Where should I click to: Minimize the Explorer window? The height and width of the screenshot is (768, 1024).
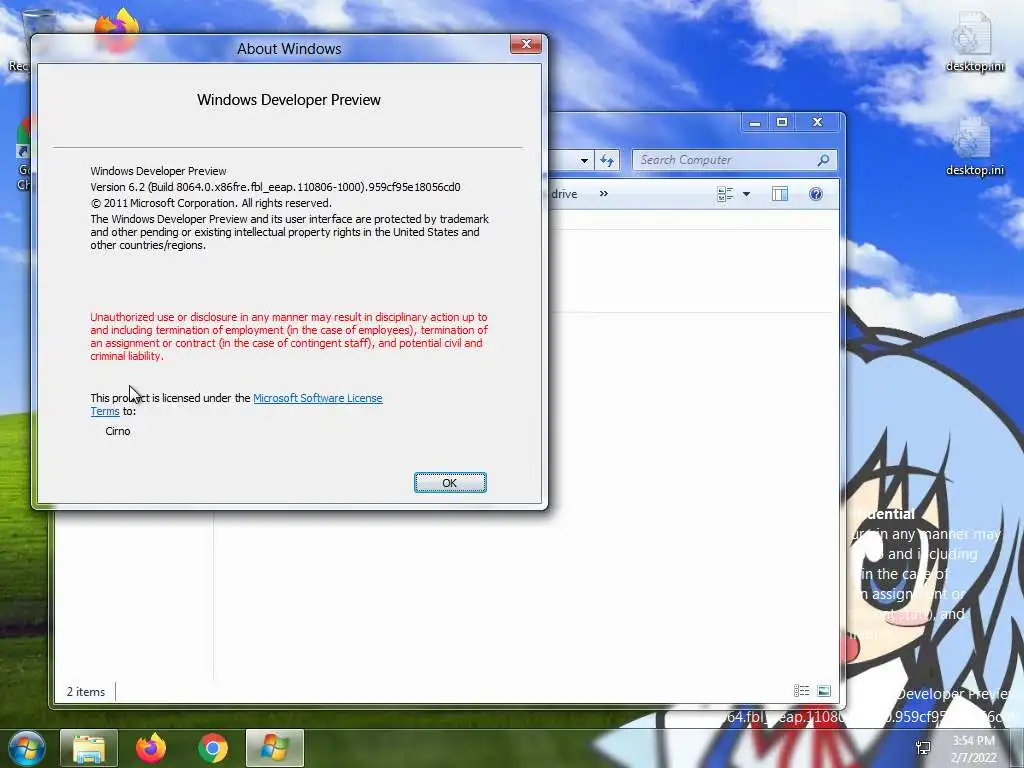(x=754, y=123)
